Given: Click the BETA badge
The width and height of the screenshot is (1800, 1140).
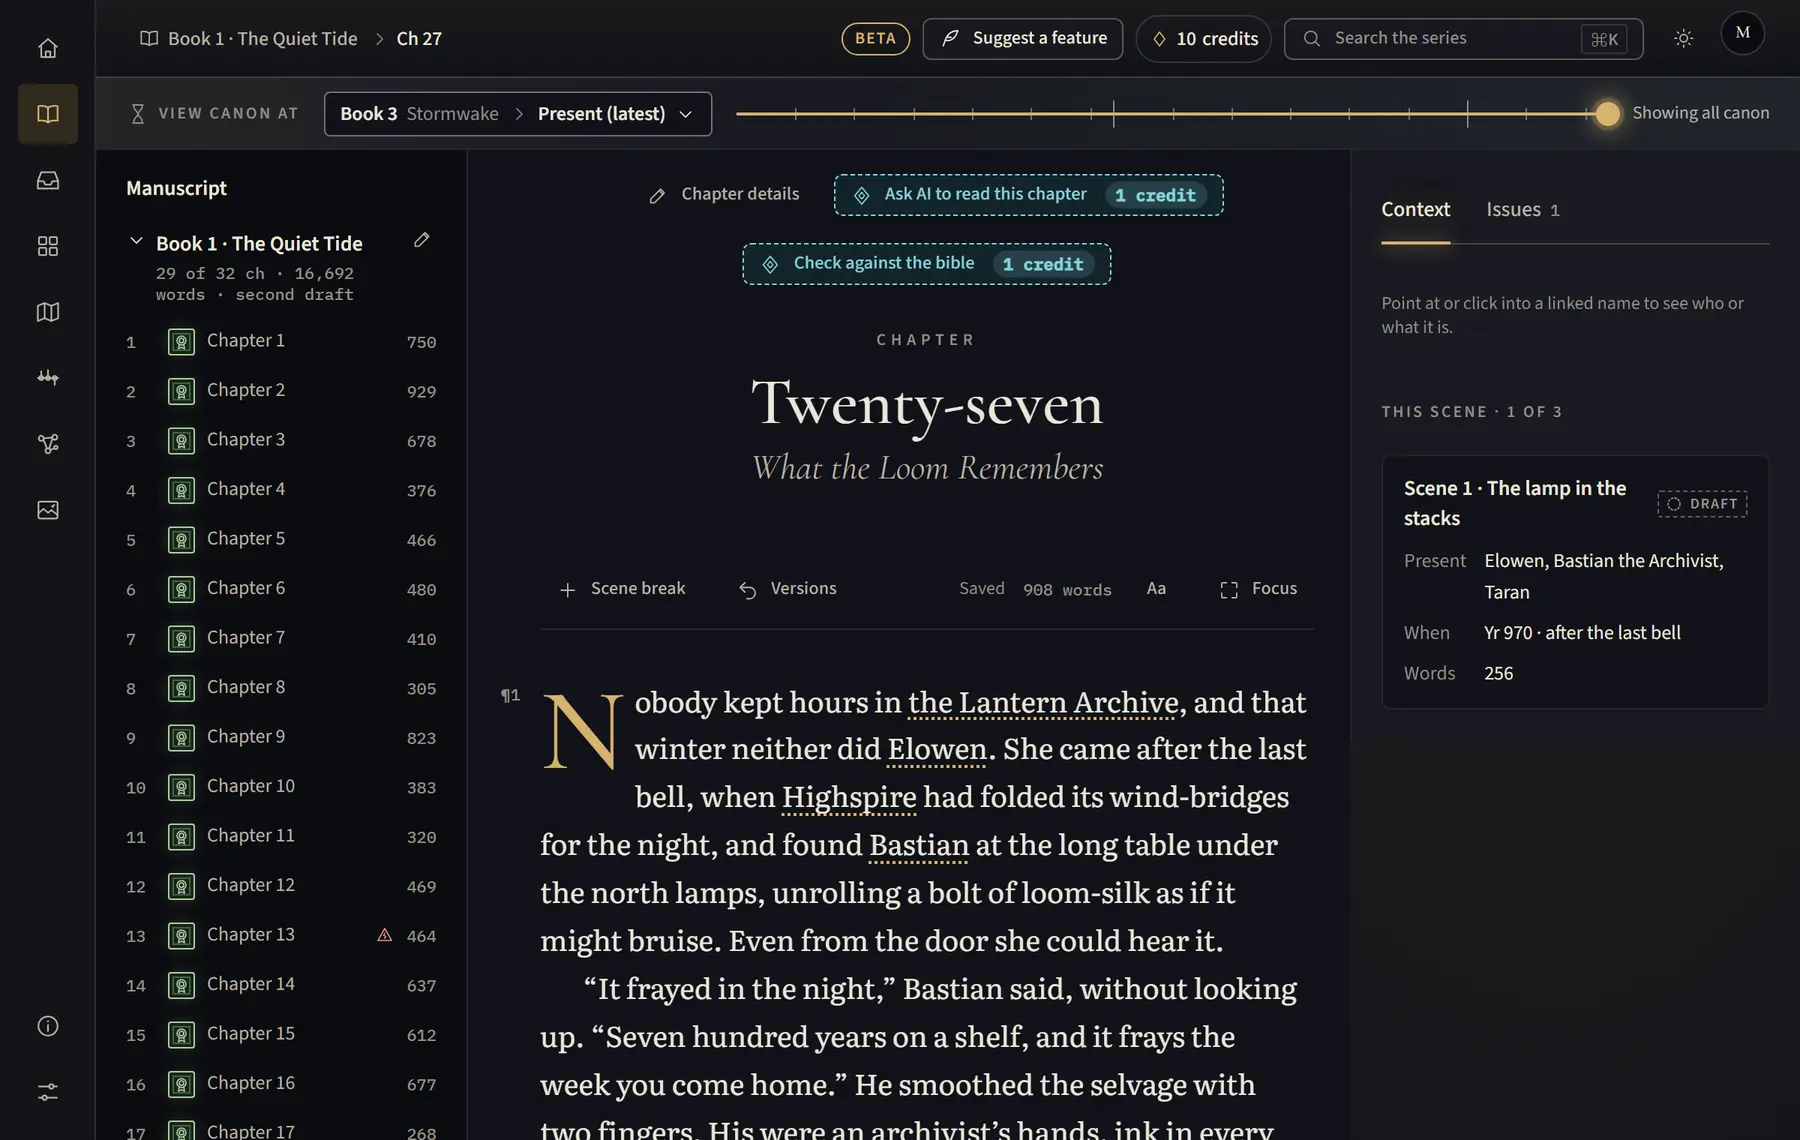Looking at the screenshot, I should click(875, 38).
